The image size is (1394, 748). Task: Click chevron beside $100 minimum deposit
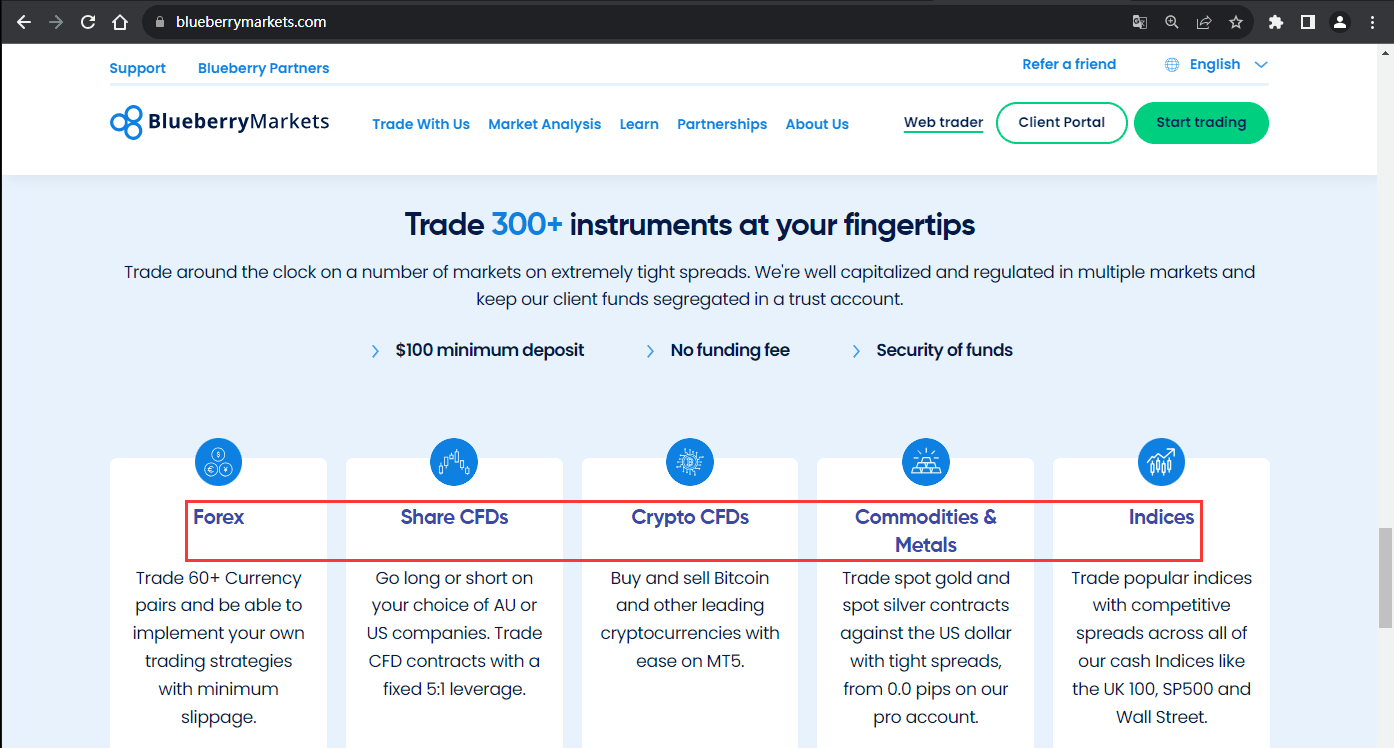pyautogui.click(x=375, y=351)
